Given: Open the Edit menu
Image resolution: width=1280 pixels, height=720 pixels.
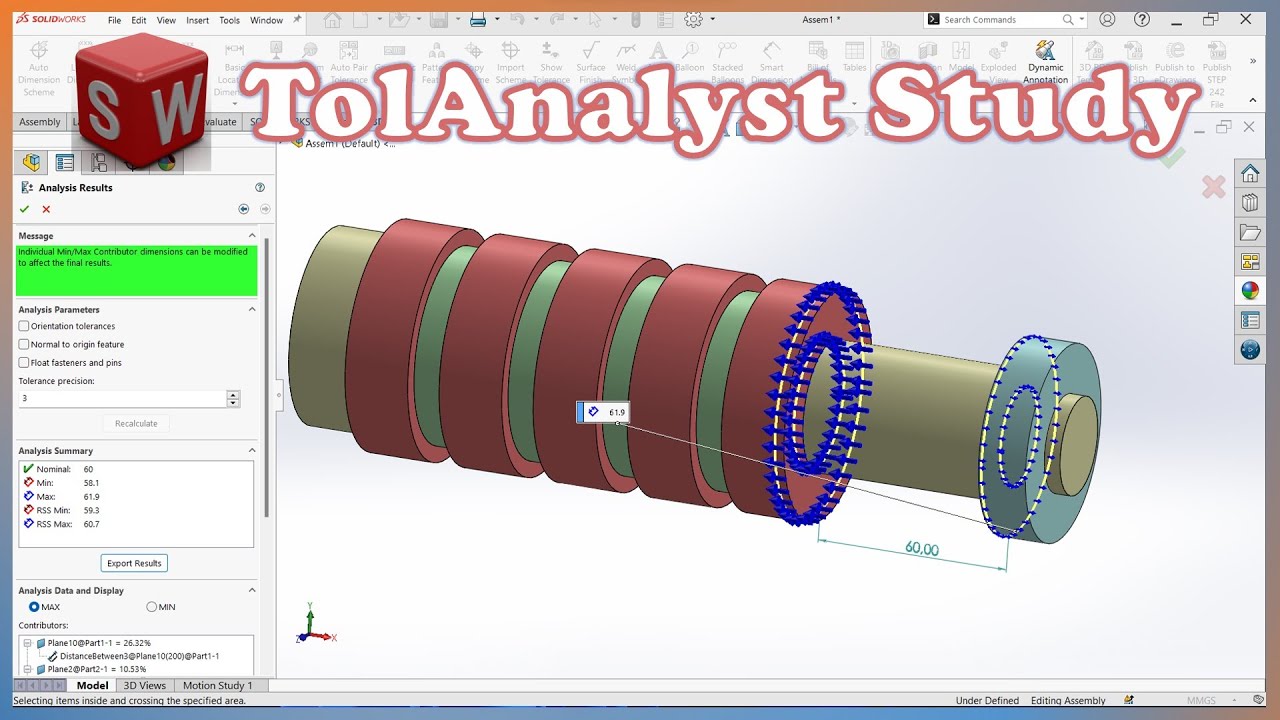Looking at the screenshot, I should (x=138, y=20).
